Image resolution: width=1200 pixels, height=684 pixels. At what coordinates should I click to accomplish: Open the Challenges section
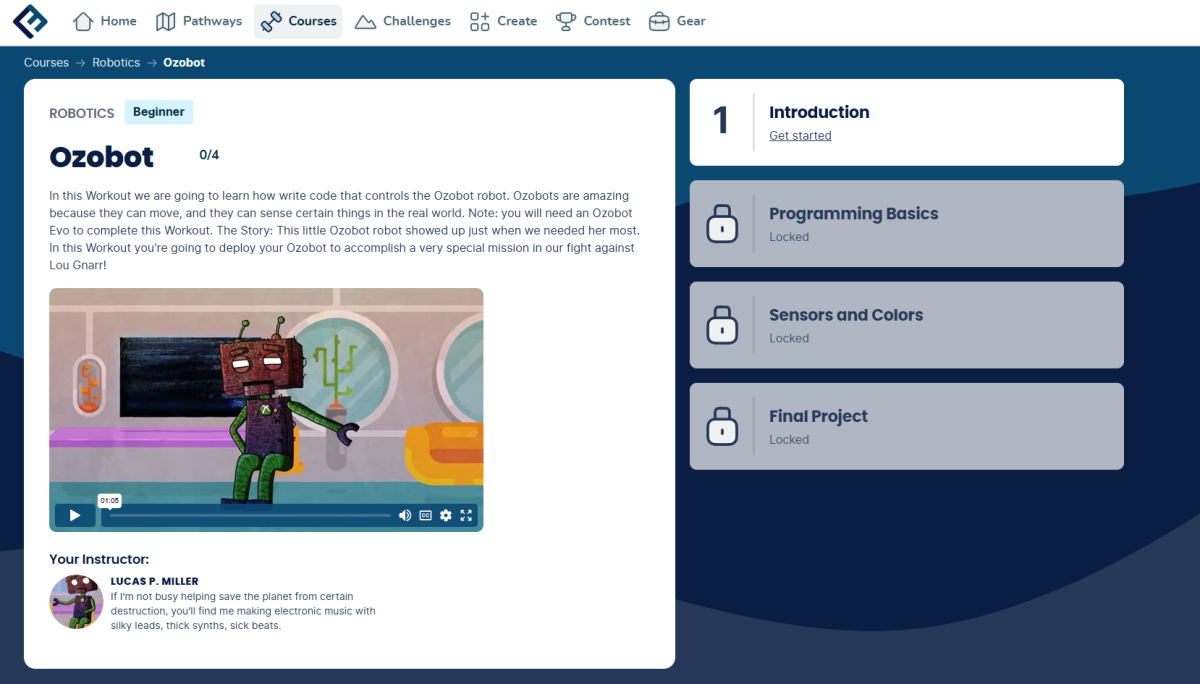click(x=403, y=21)
